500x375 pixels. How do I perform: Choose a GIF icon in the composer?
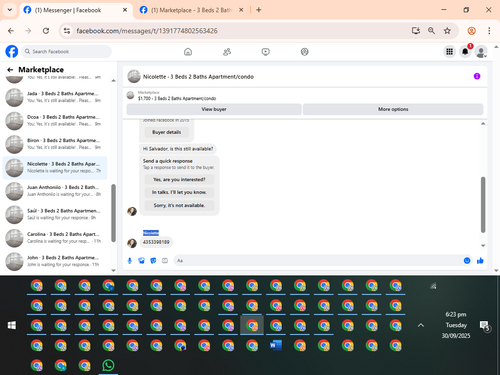(x=165, y=261)
